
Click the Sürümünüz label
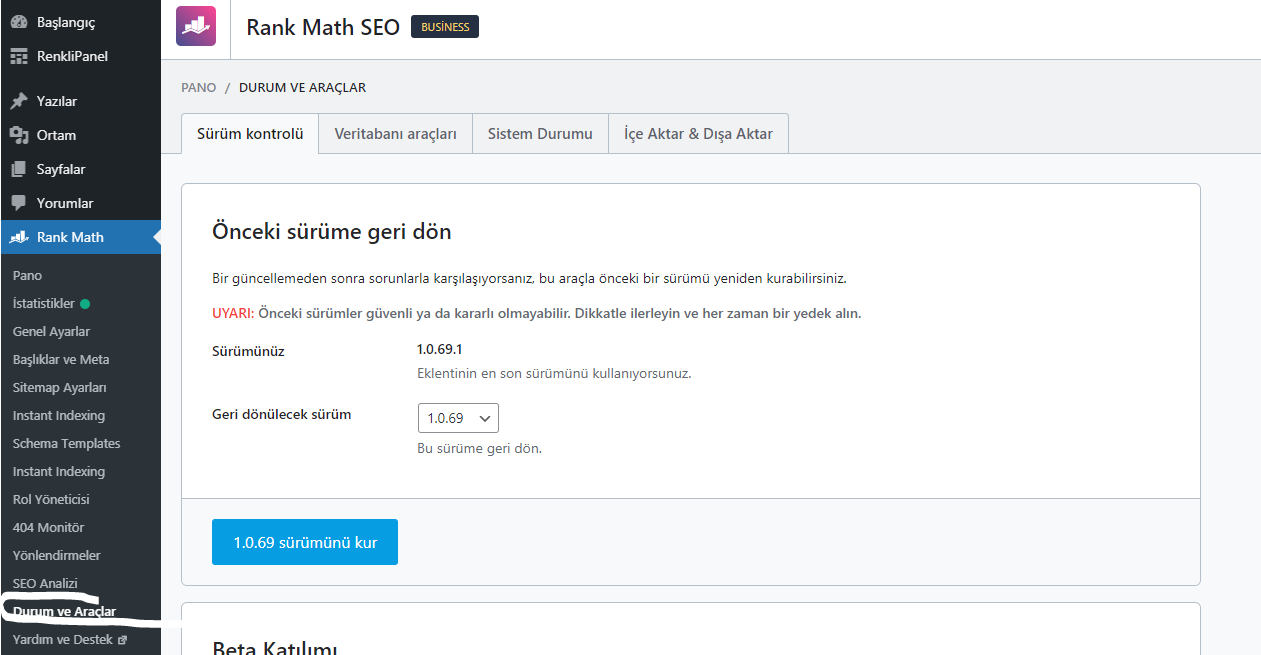pos(248,351)
